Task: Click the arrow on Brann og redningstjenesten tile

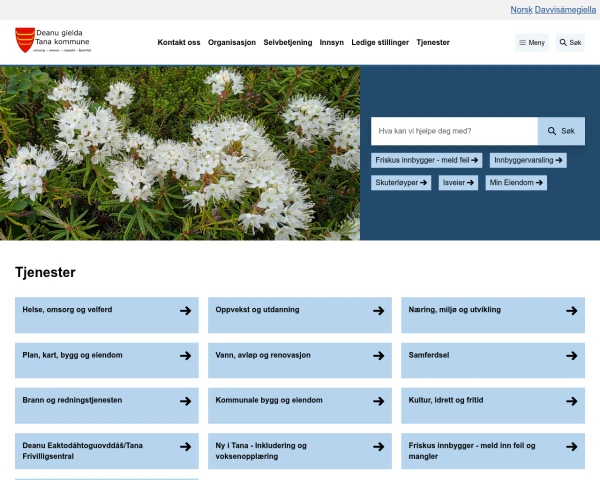Action: 186,401
